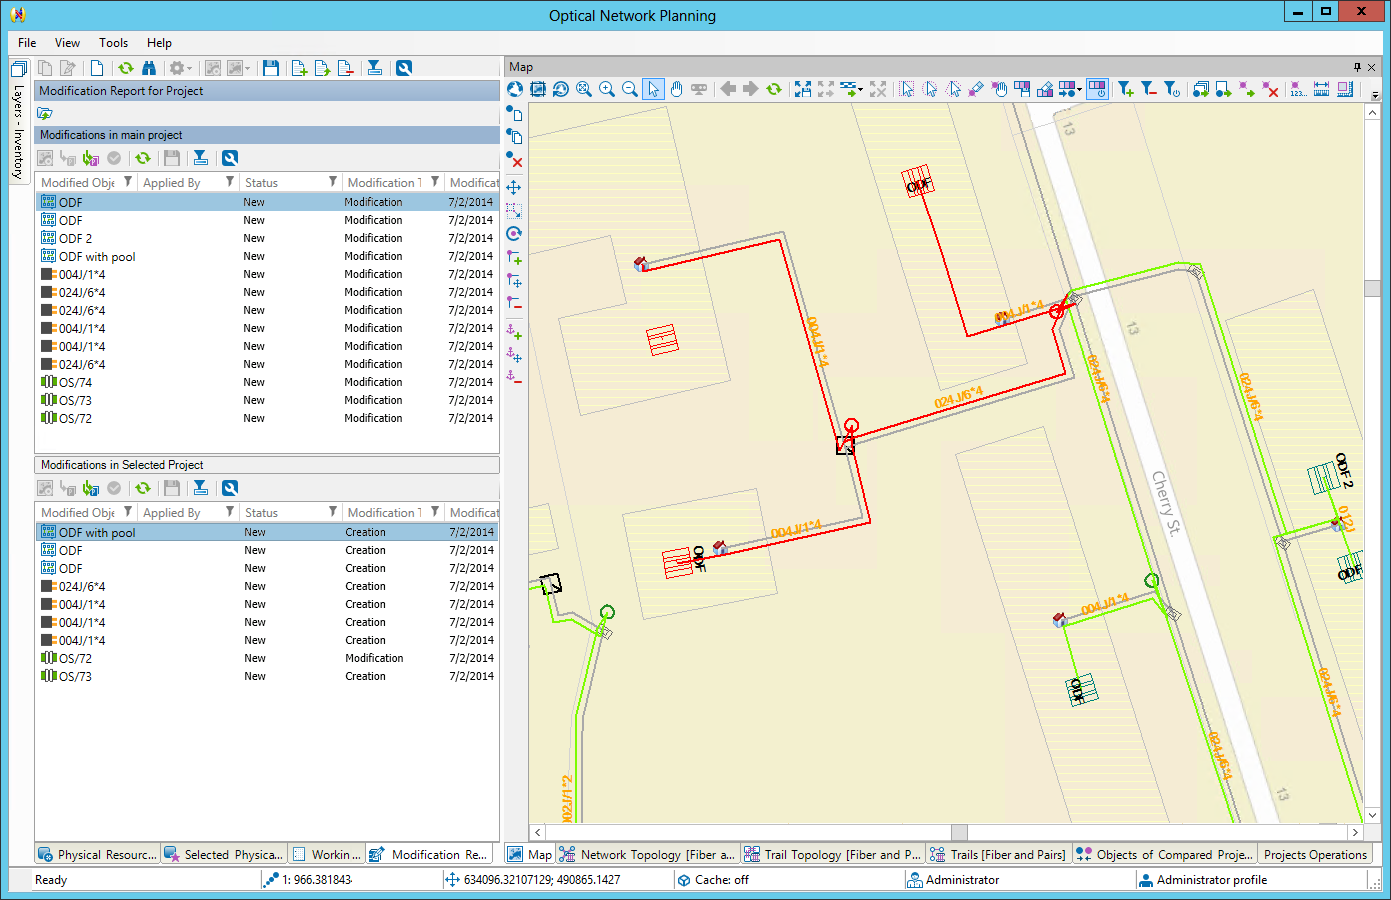The height and width of the screenshot is (900, 1391).
Task: Click the measure distance ruler icon
Action: coord(1322,89)
